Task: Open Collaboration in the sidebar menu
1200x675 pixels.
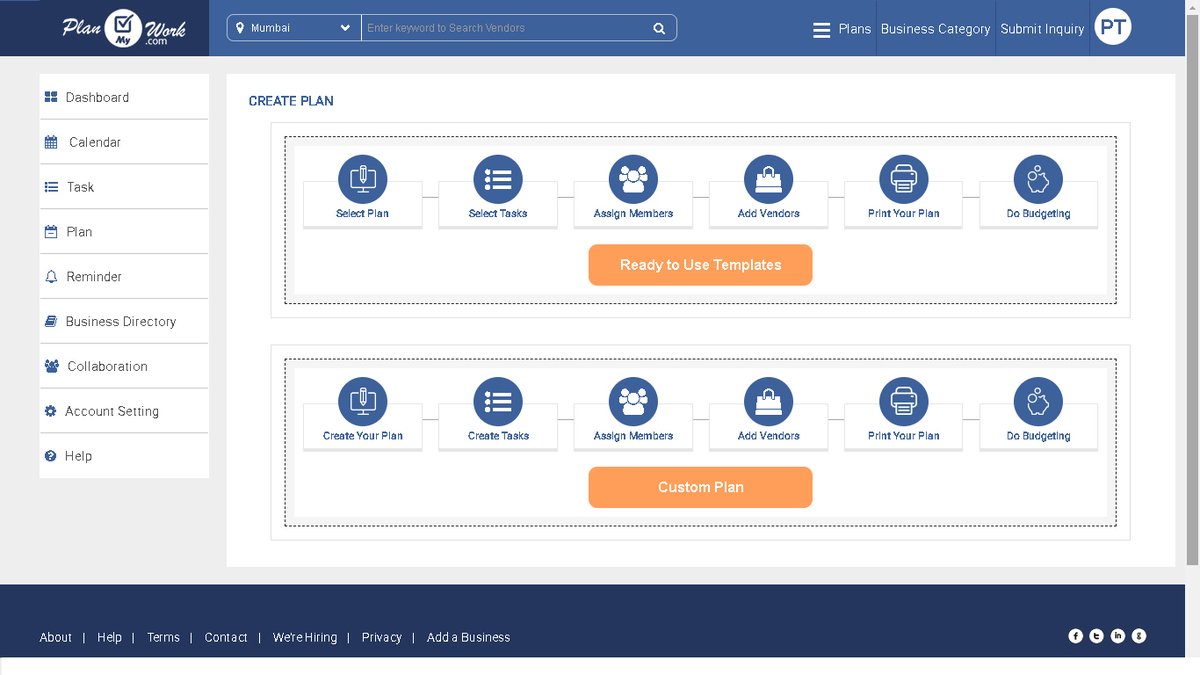Action: [x=124, y=366]
